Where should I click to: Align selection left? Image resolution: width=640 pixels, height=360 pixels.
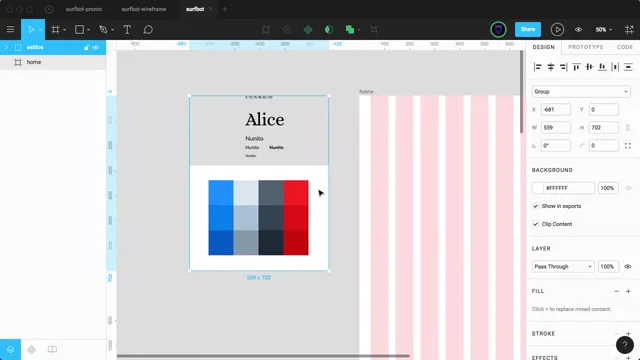(538, 67)
